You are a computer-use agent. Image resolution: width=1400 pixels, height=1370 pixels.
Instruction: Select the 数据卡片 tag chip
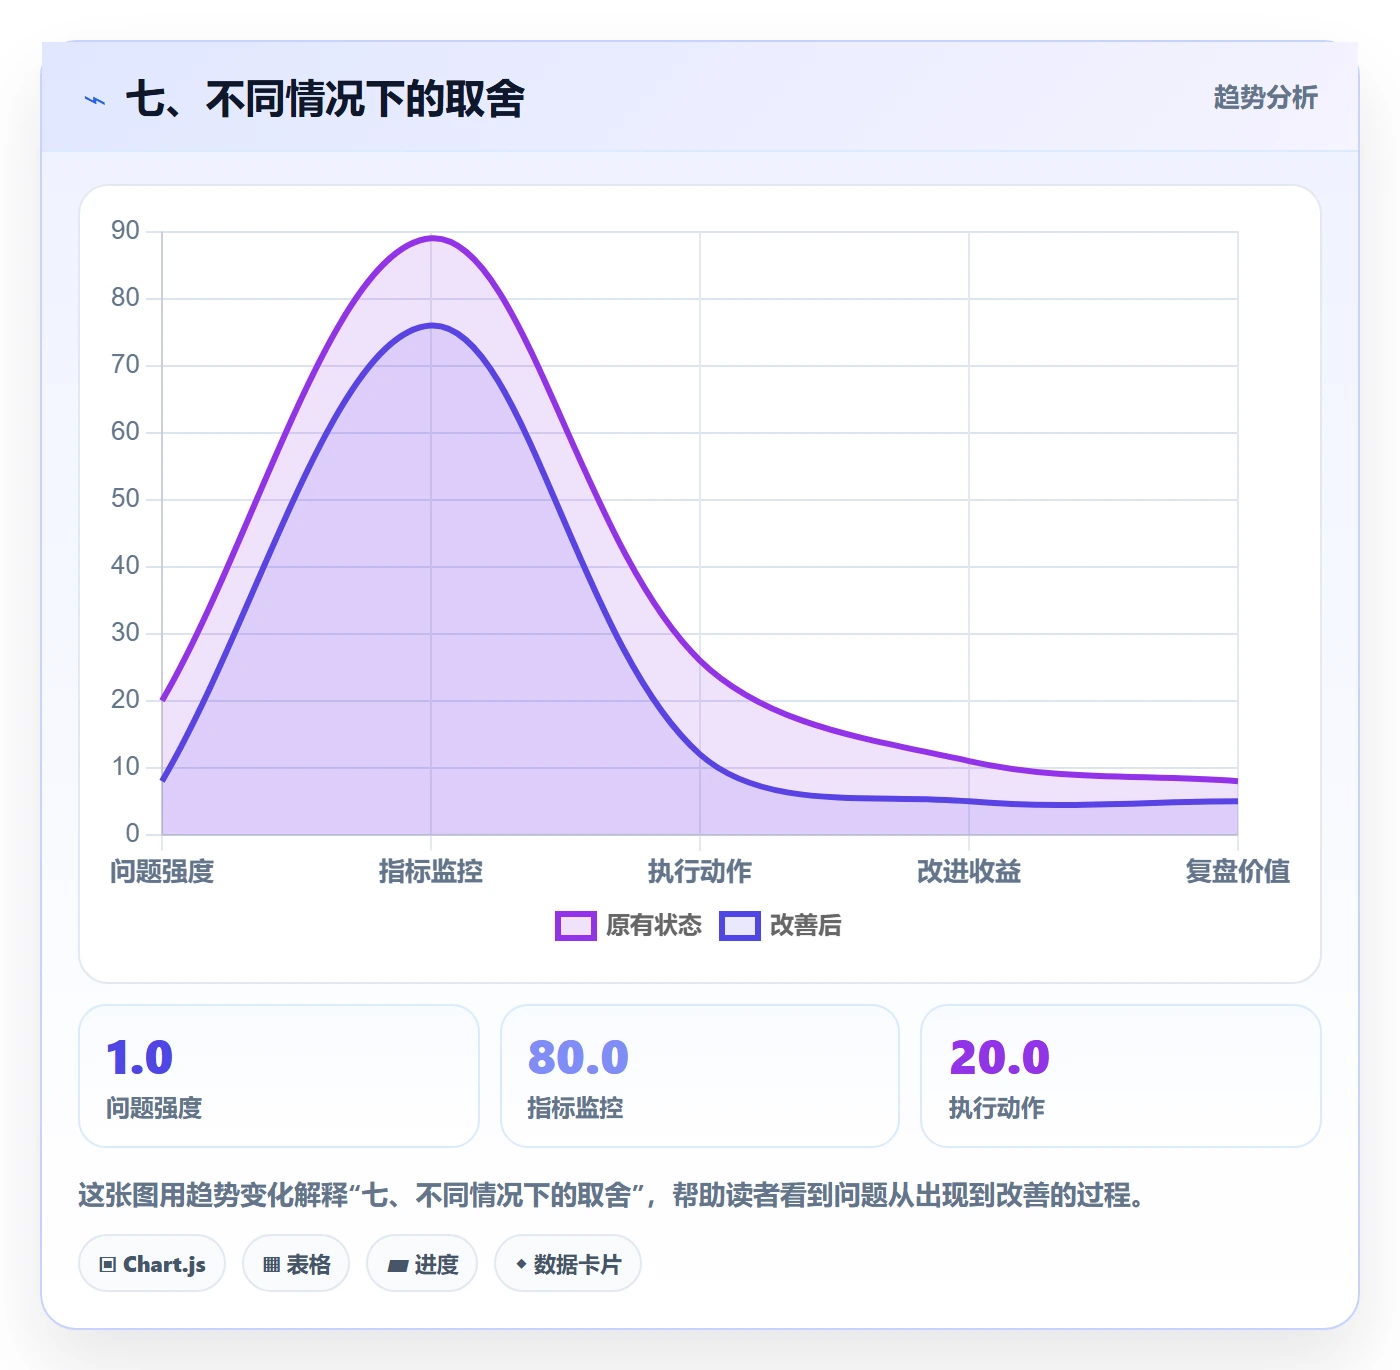tap(568, 1264)
